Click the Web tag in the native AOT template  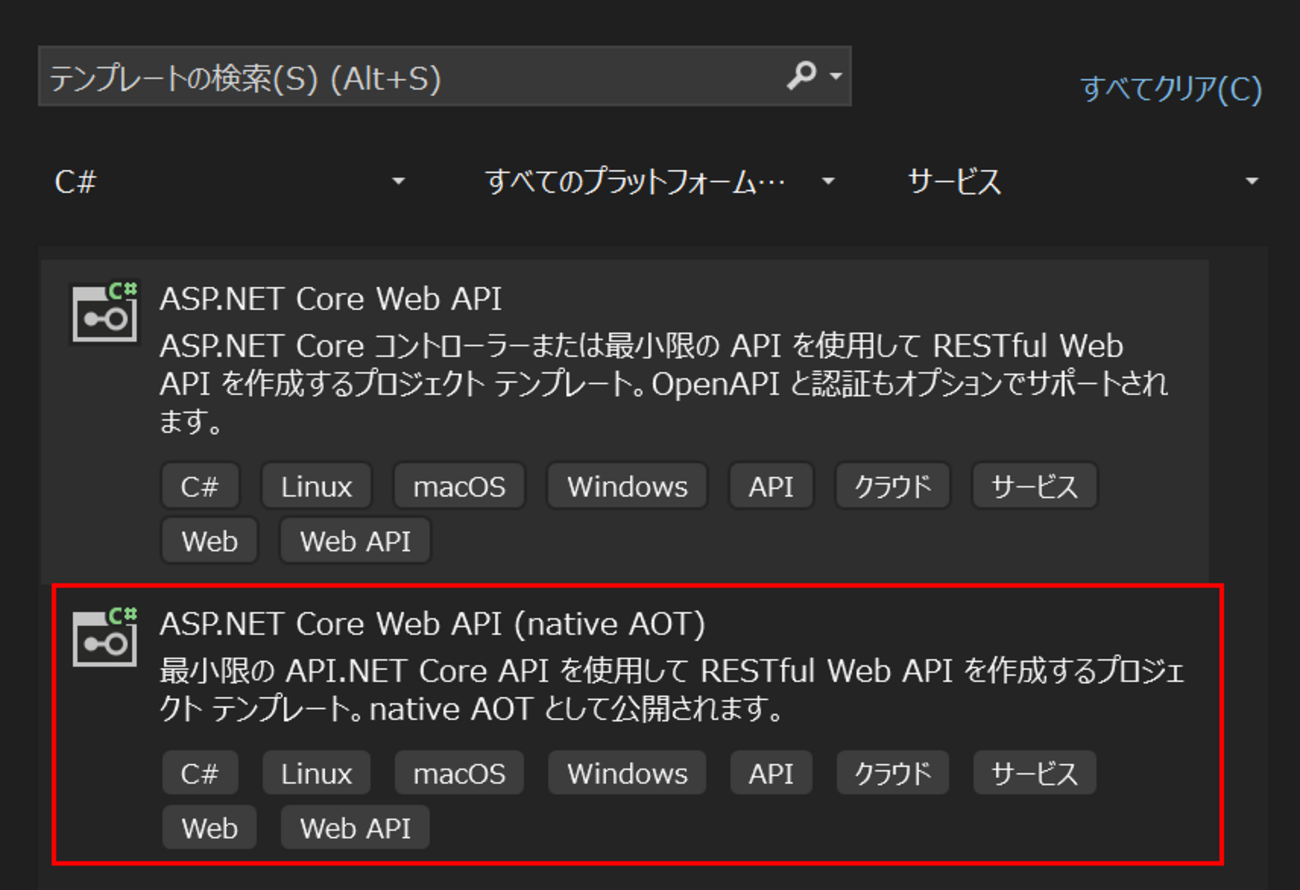[x=210, y=828]
